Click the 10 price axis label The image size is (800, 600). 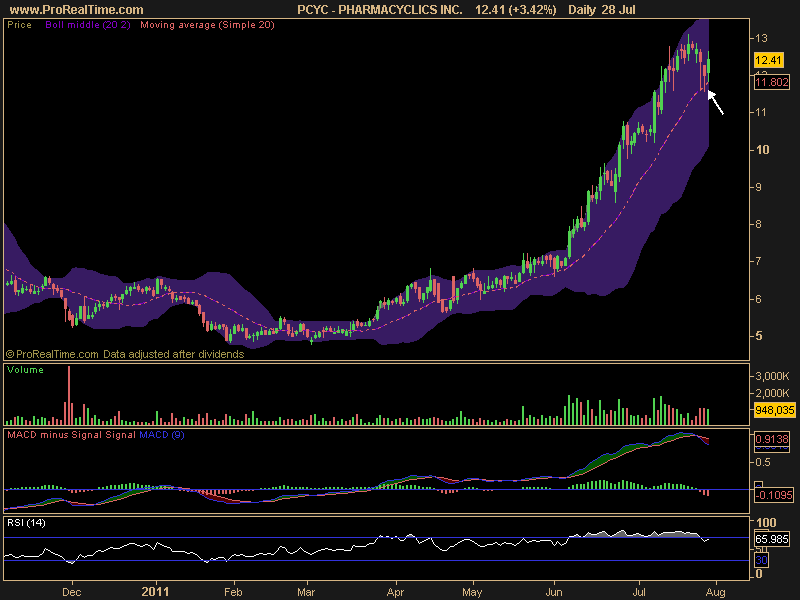(x=762, y=149)
